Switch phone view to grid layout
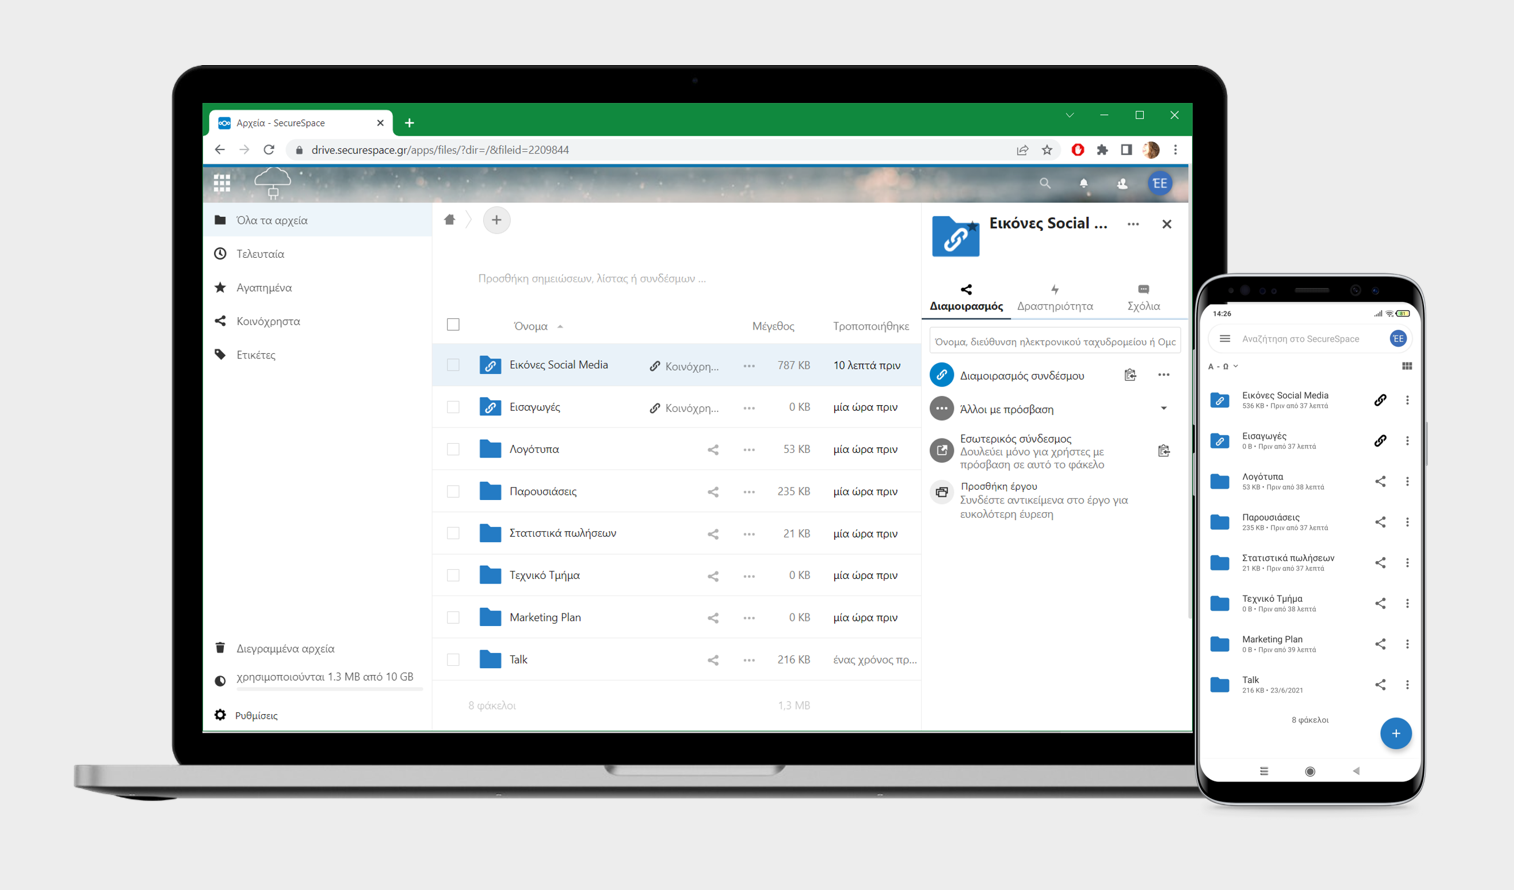Image resolution: width=1514 pixels, height=890 pixels. [1407, 366]
